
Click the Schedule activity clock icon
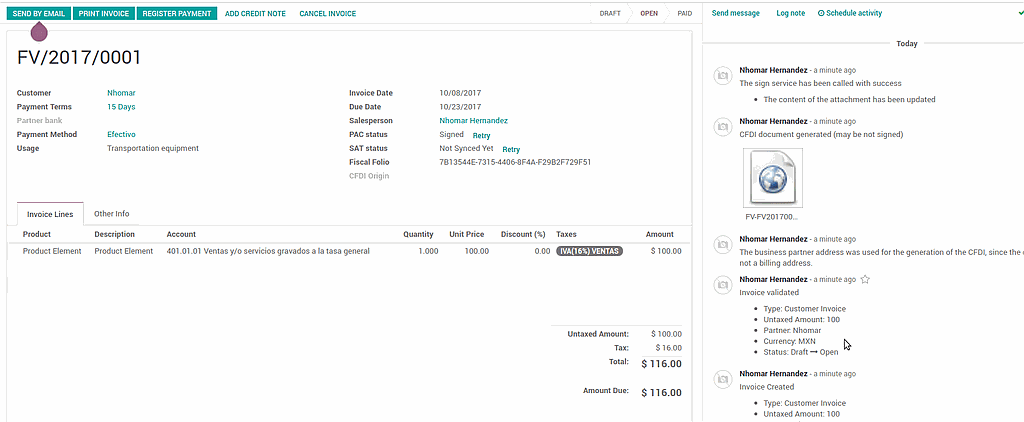(x=822, y=14)
